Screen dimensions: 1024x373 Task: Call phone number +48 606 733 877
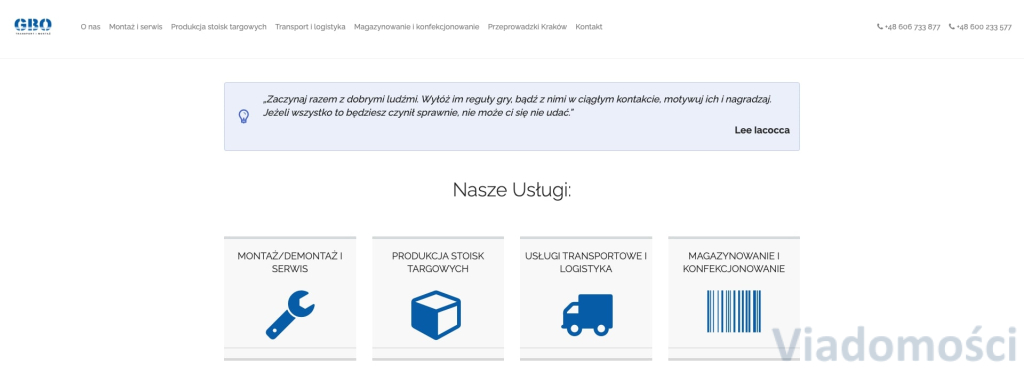(x=912, y=27)
